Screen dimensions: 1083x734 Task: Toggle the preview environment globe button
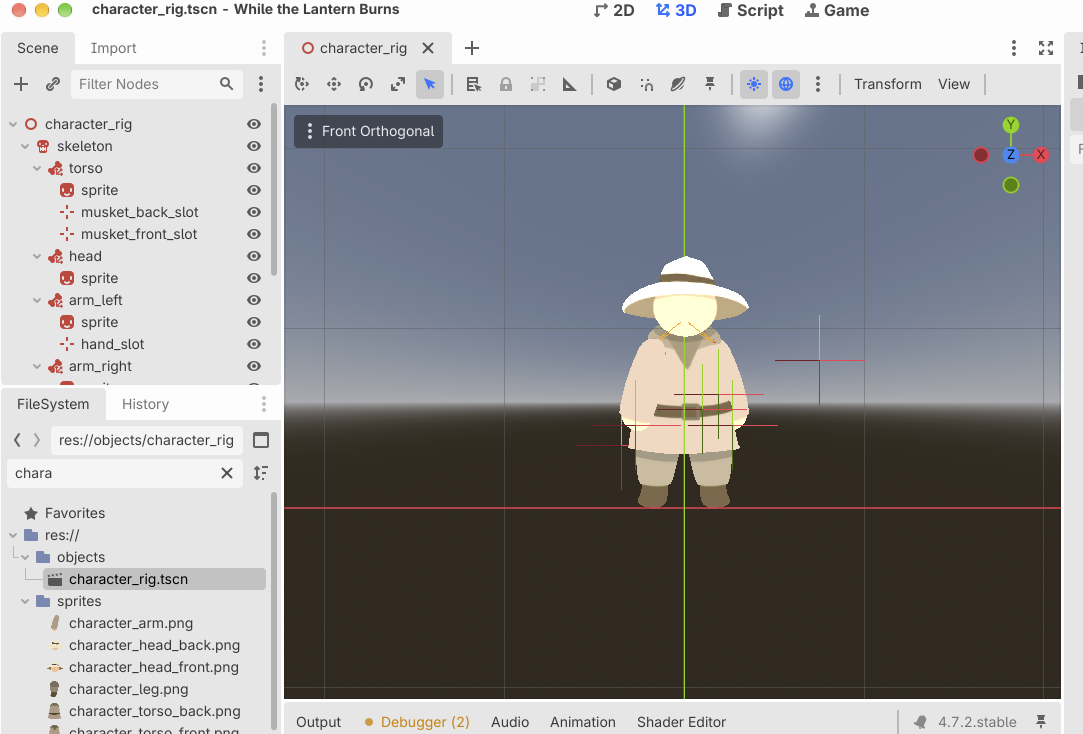tap(786, 84)
